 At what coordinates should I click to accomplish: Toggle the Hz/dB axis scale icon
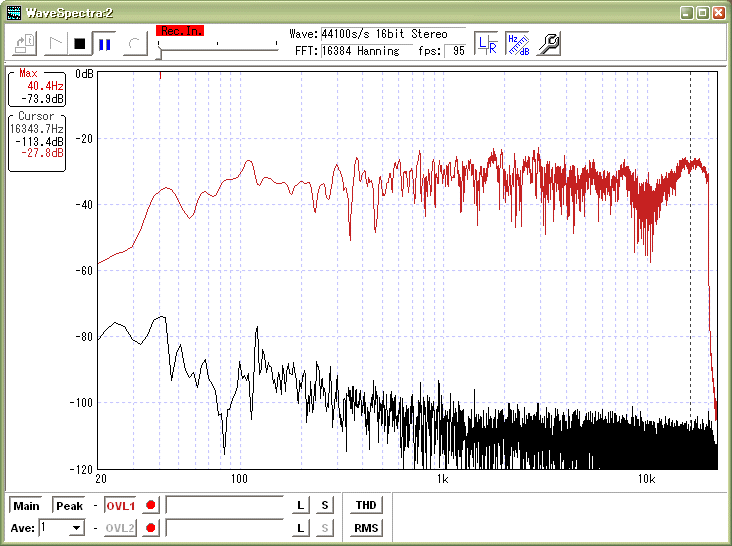pyautogui.click(x=517, y=43)
